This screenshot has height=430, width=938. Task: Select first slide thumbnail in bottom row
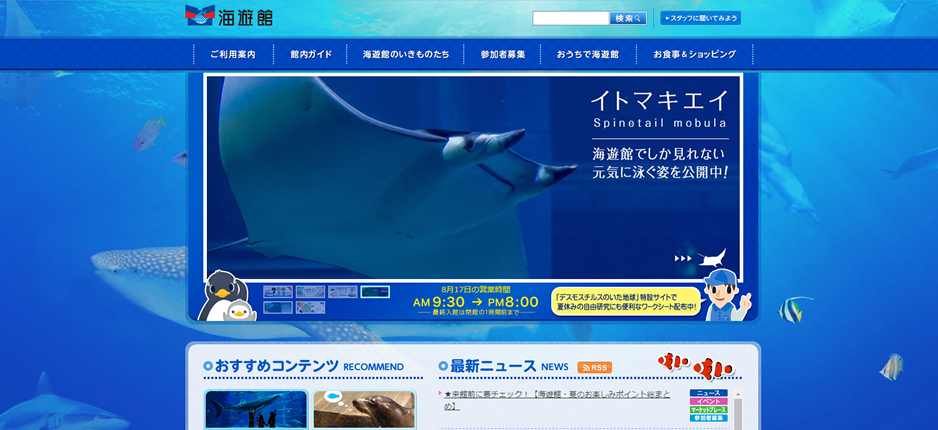(278, 307)
